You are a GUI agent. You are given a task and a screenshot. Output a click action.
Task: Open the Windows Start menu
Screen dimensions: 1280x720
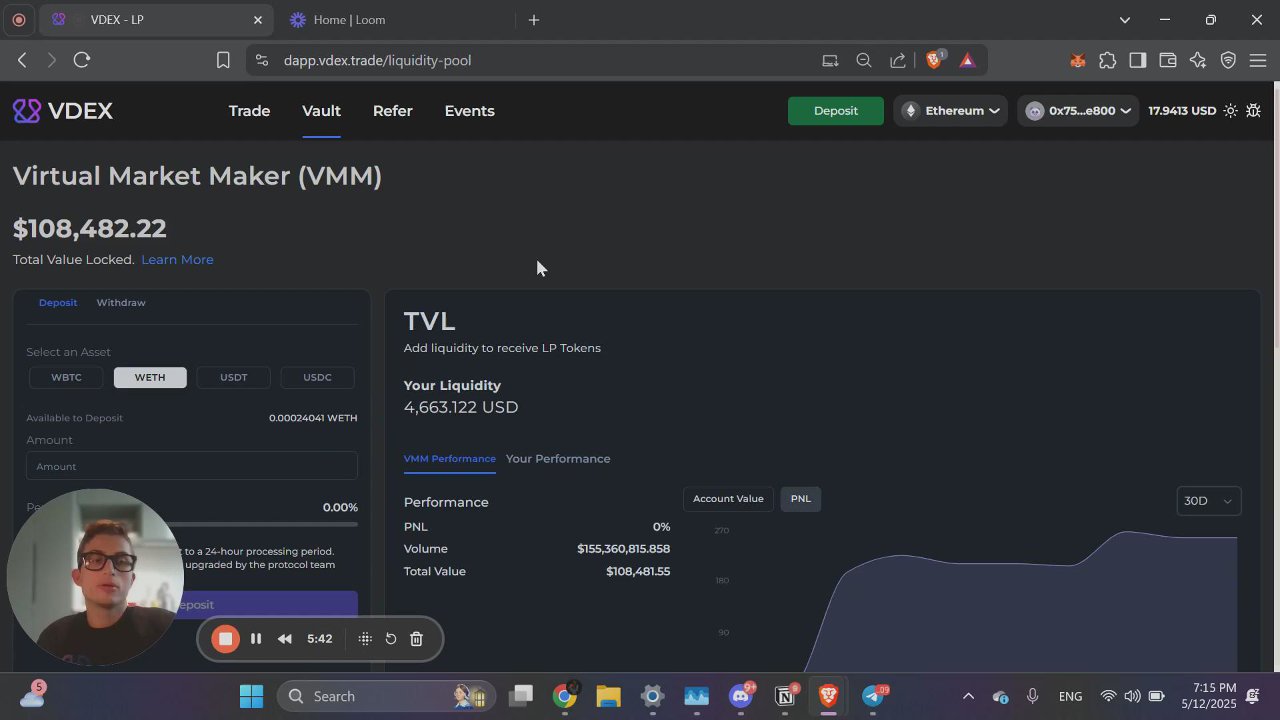(x=251, y=696)
